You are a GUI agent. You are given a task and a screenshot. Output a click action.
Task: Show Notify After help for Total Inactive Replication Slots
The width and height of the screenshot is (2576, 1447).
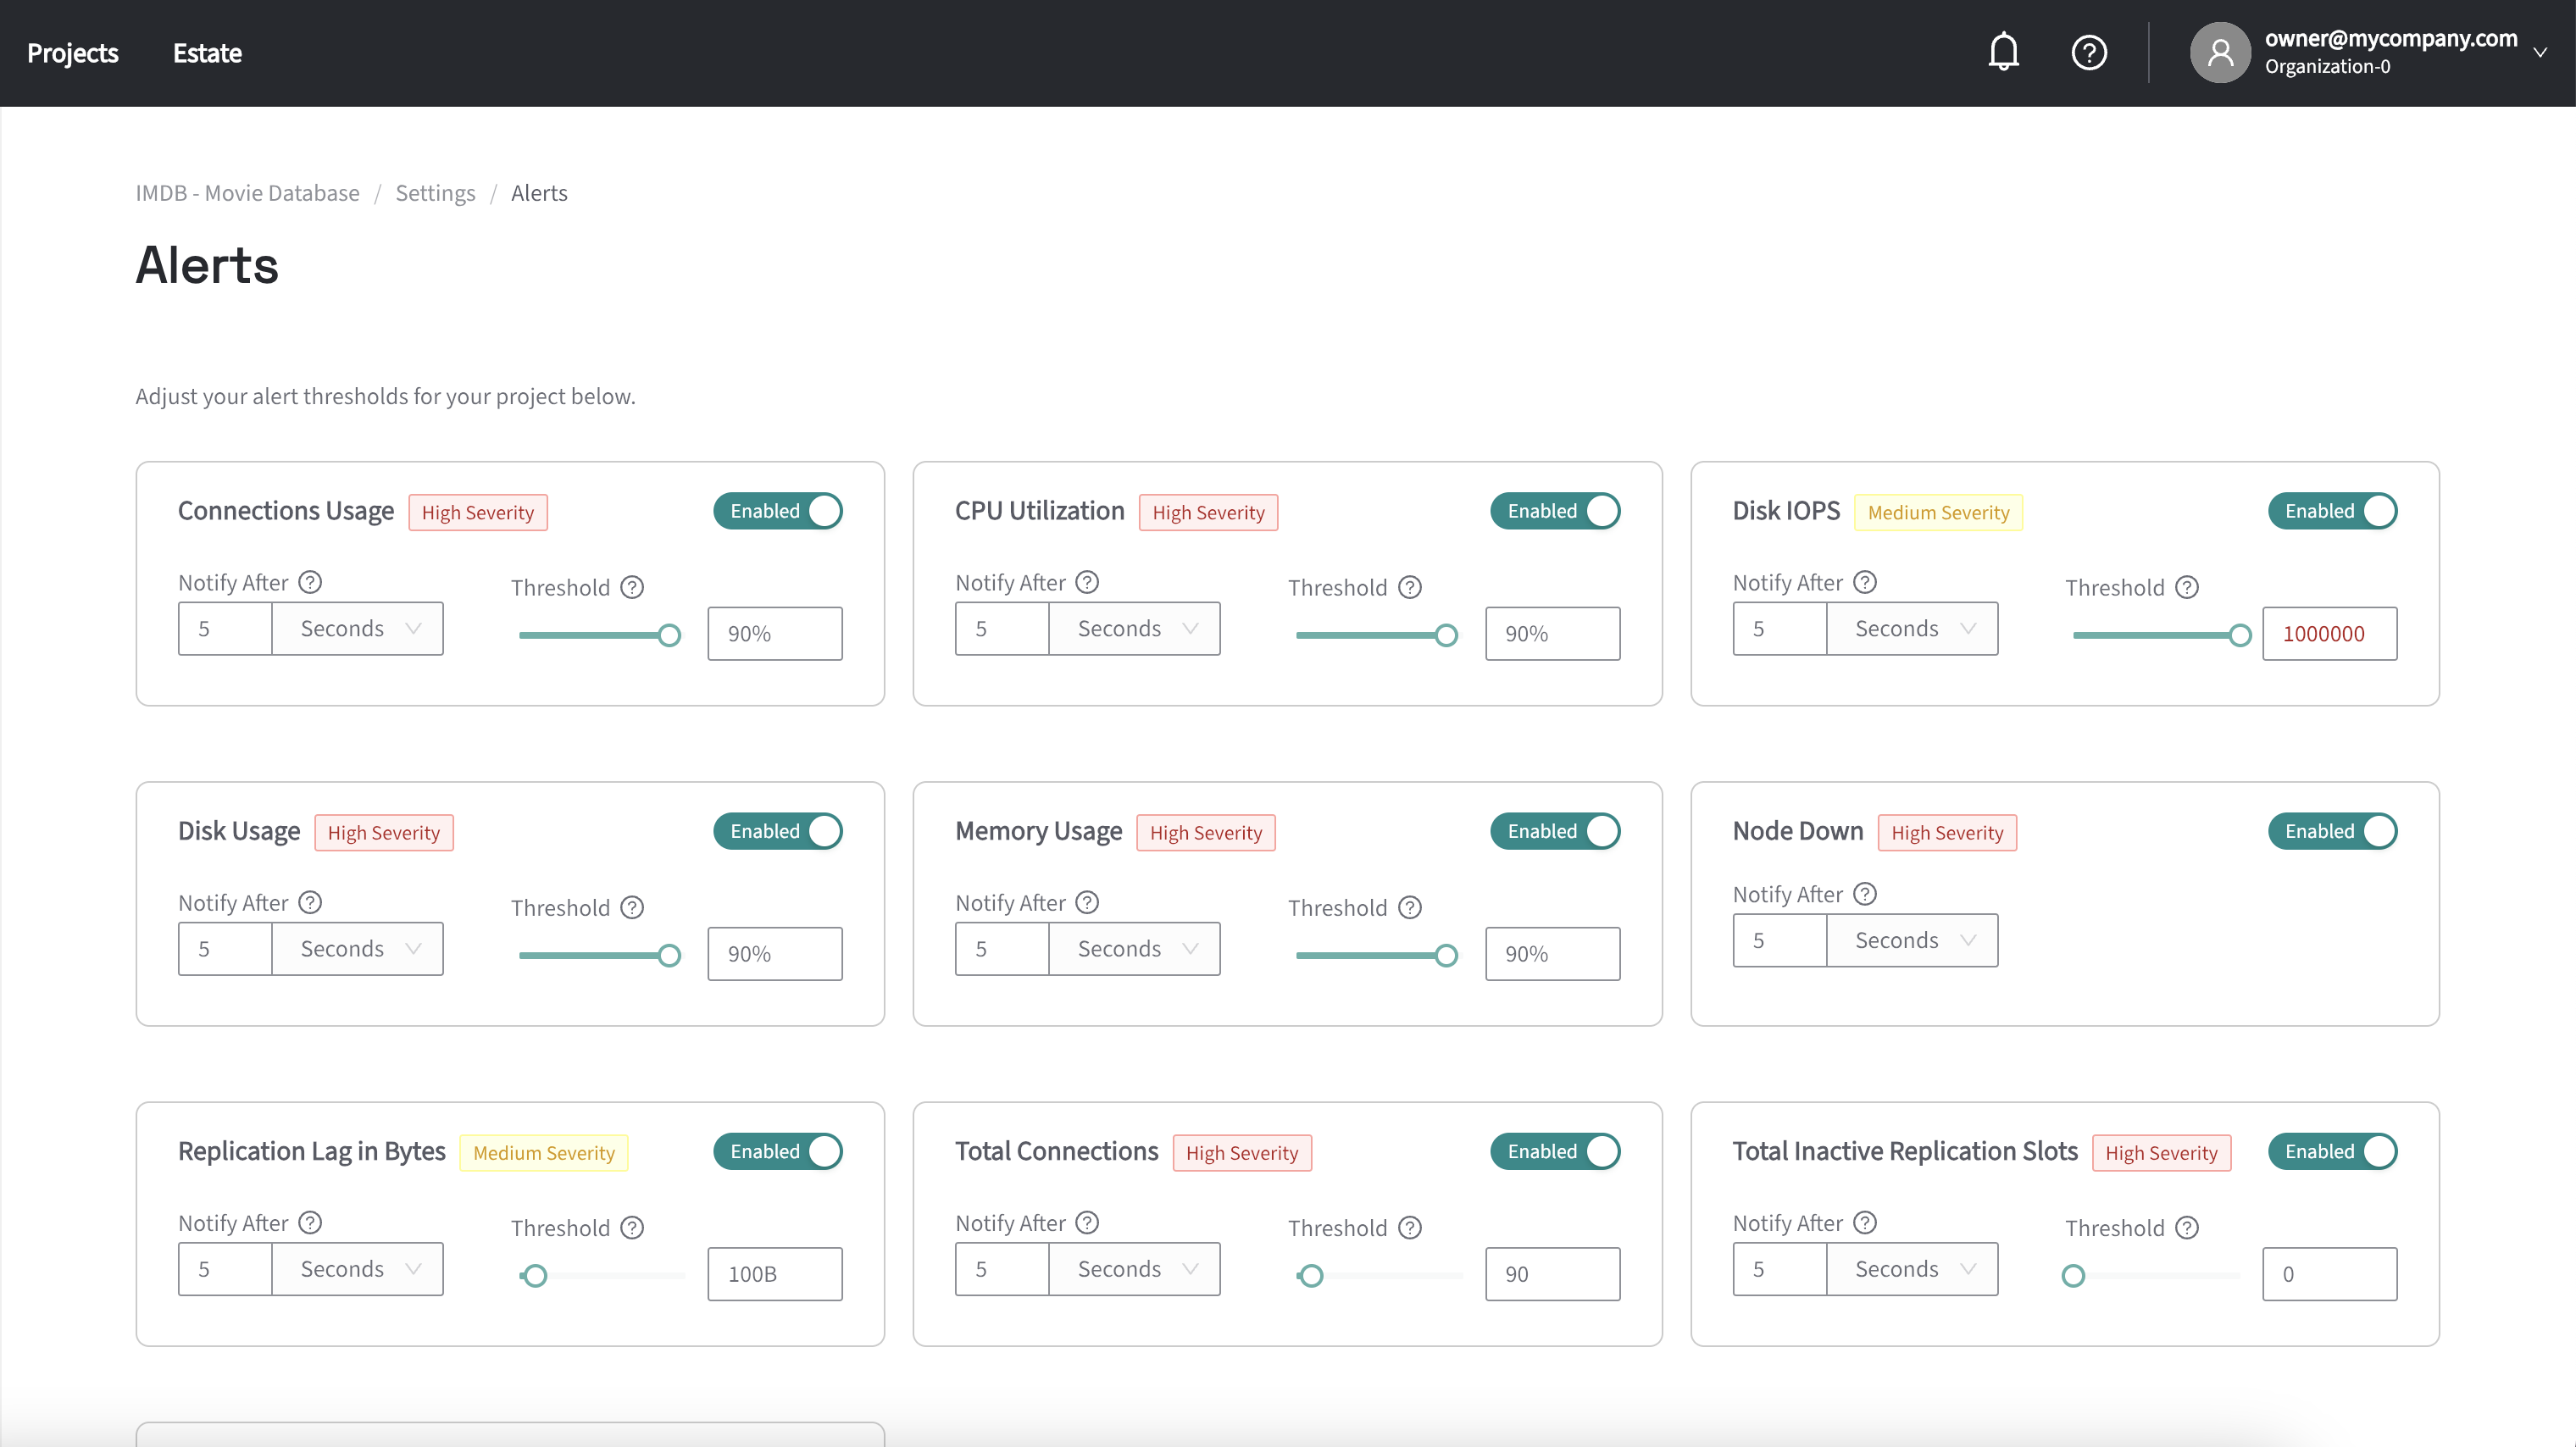1865,1222
